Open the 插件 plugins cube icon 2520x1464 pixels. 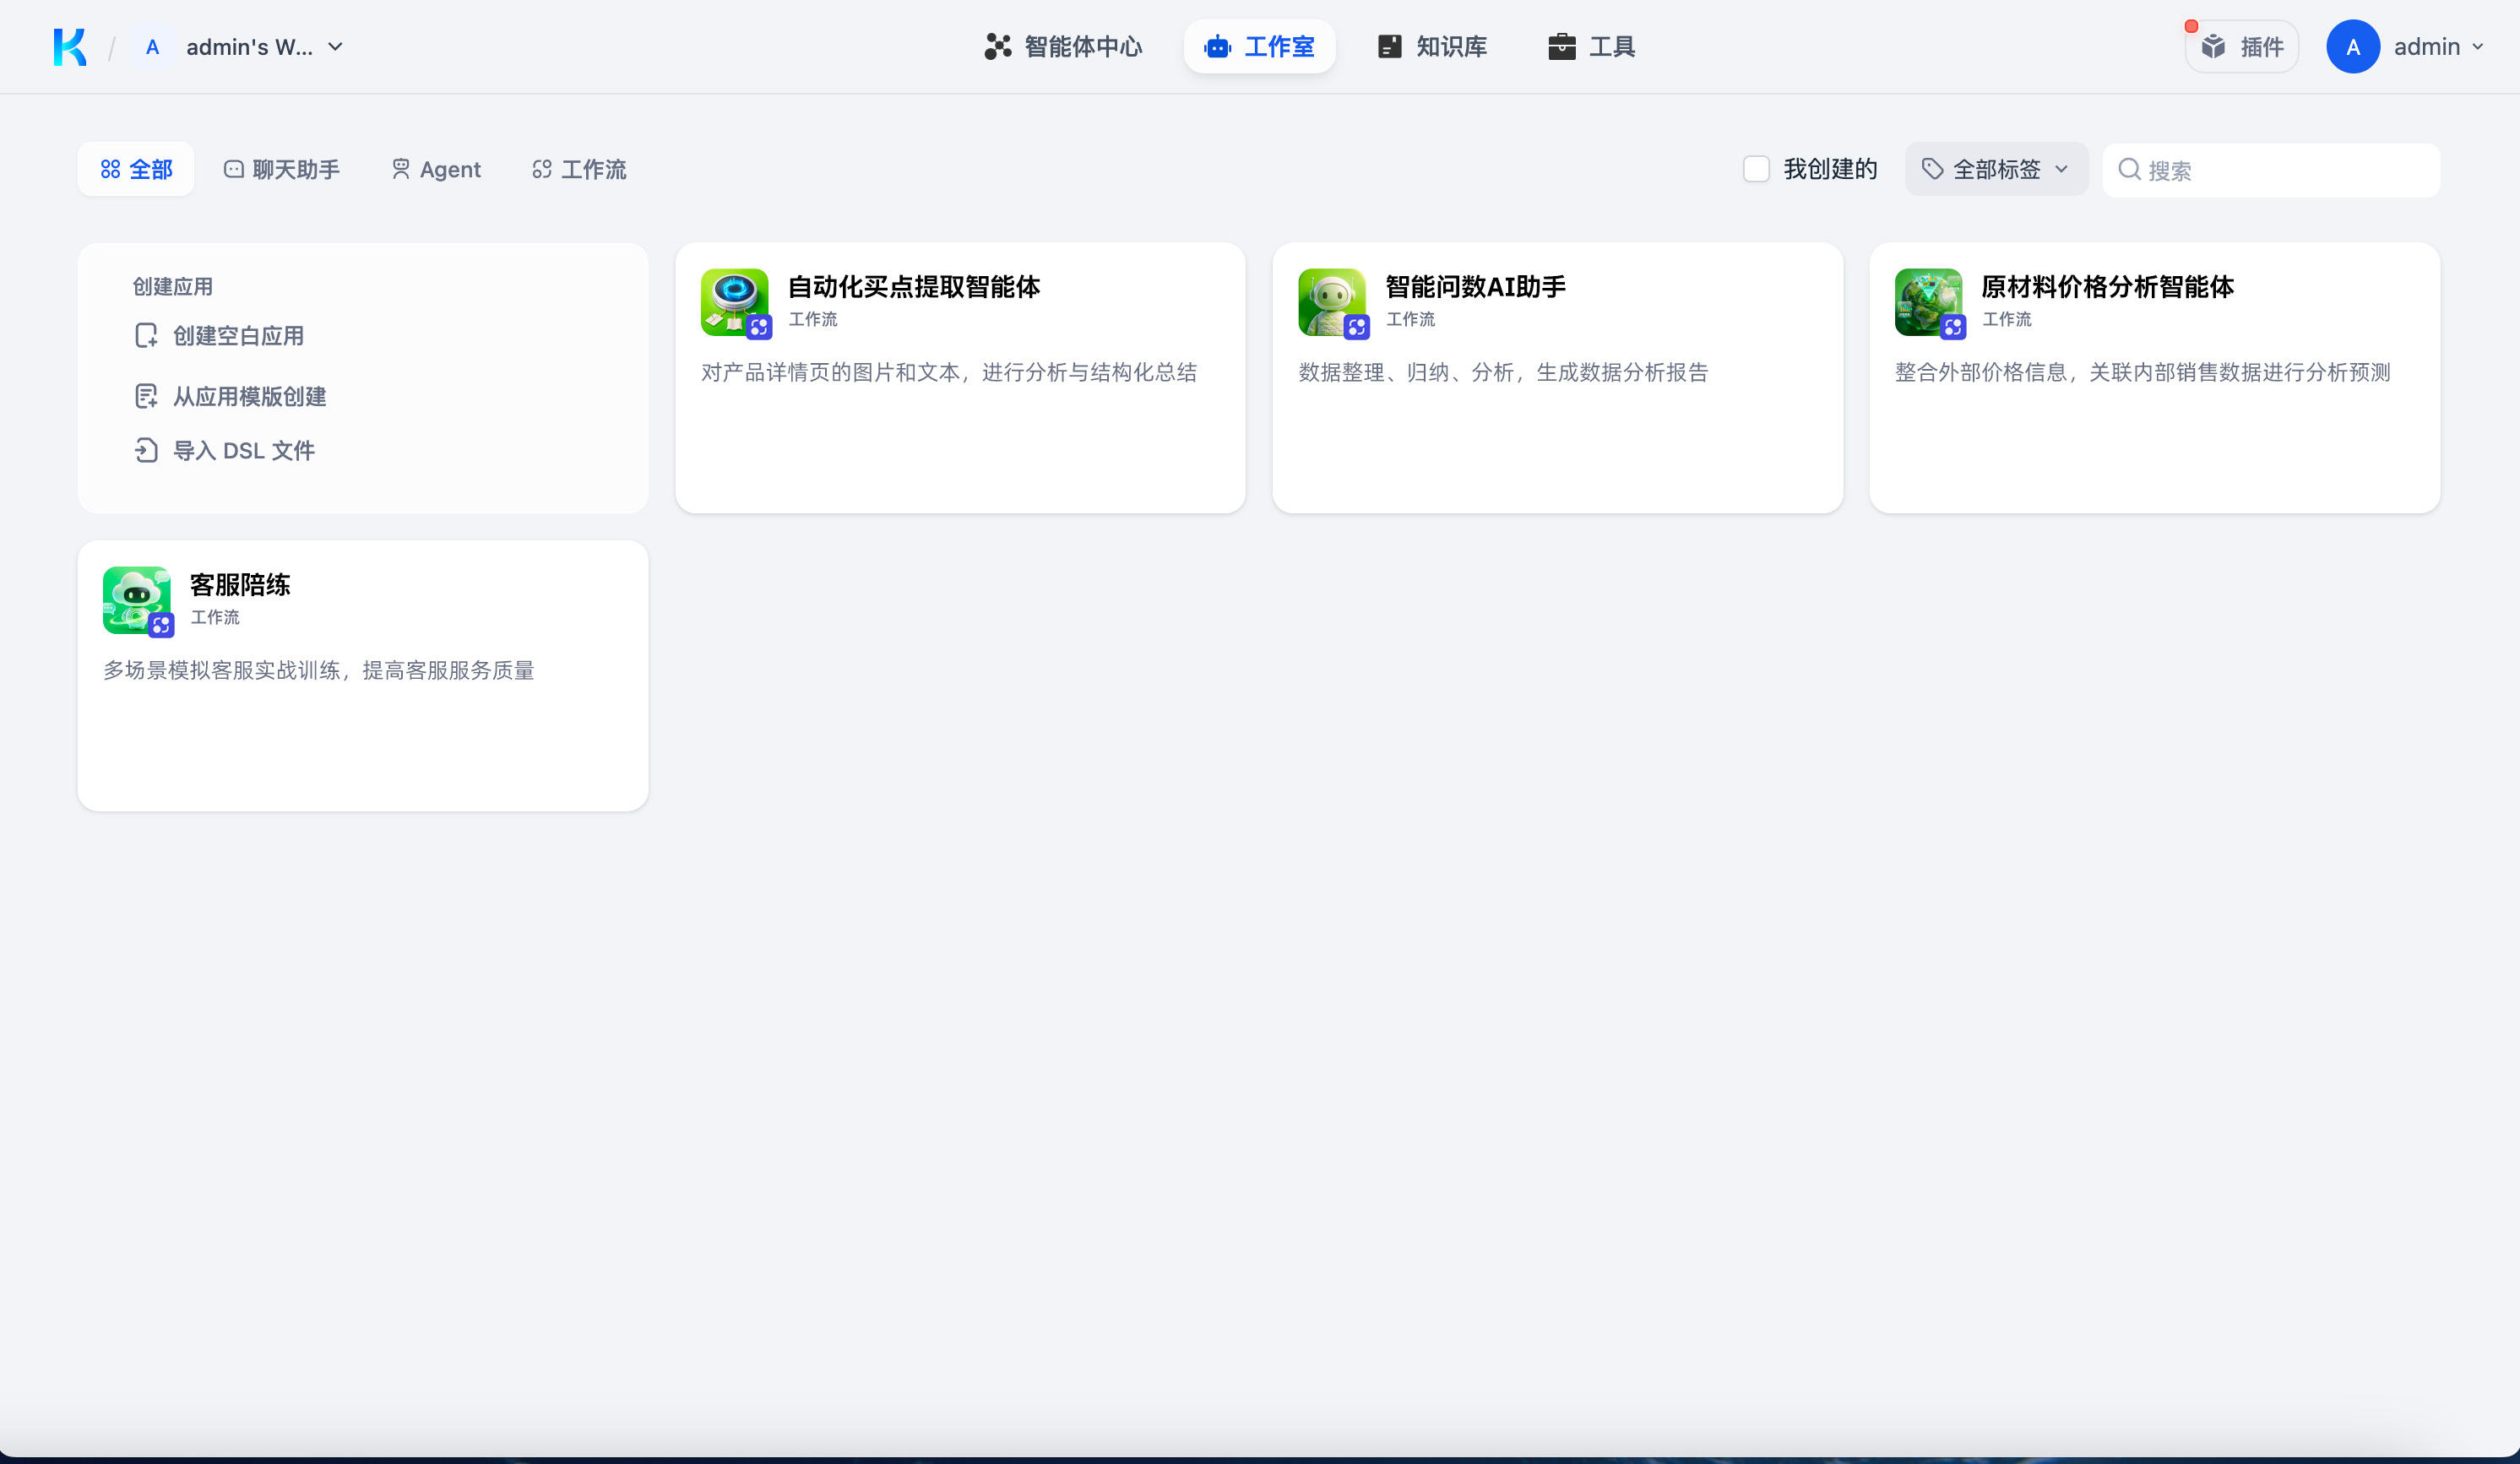[2213, 47]
